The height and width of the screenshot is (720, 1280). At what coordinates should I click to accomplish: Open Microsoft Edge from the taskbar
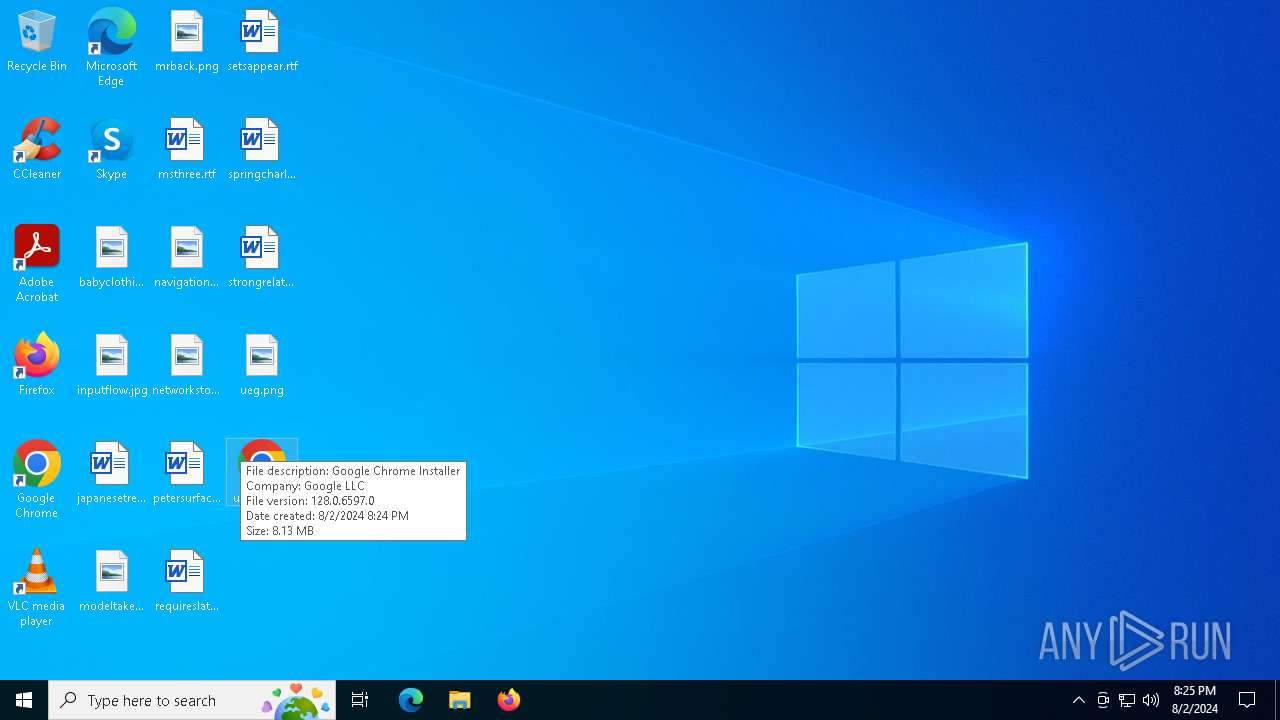point(411,700)
